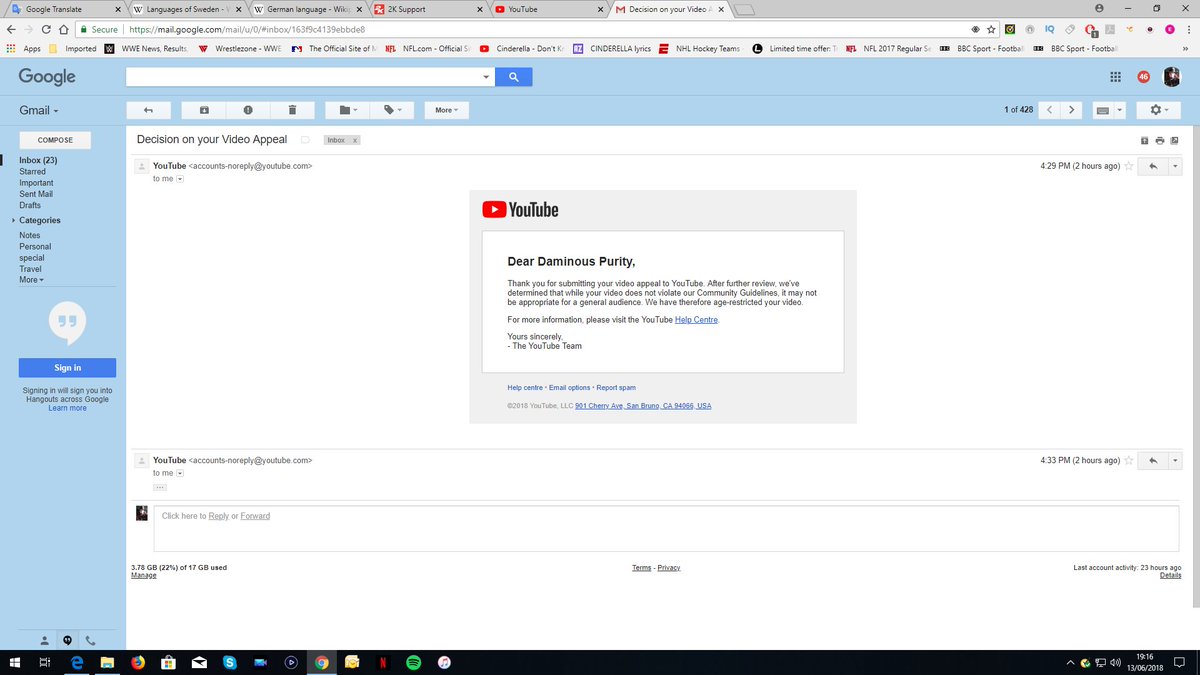Open more options for 4:33 PM message
Image resolution: width=1200 pixels, height=675 pixels.
(1175, 460)
